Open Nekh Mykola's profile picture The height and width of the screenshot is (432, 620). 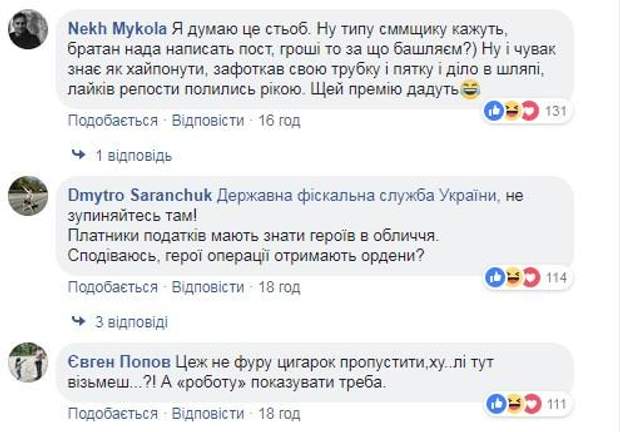tap(27, 28)
